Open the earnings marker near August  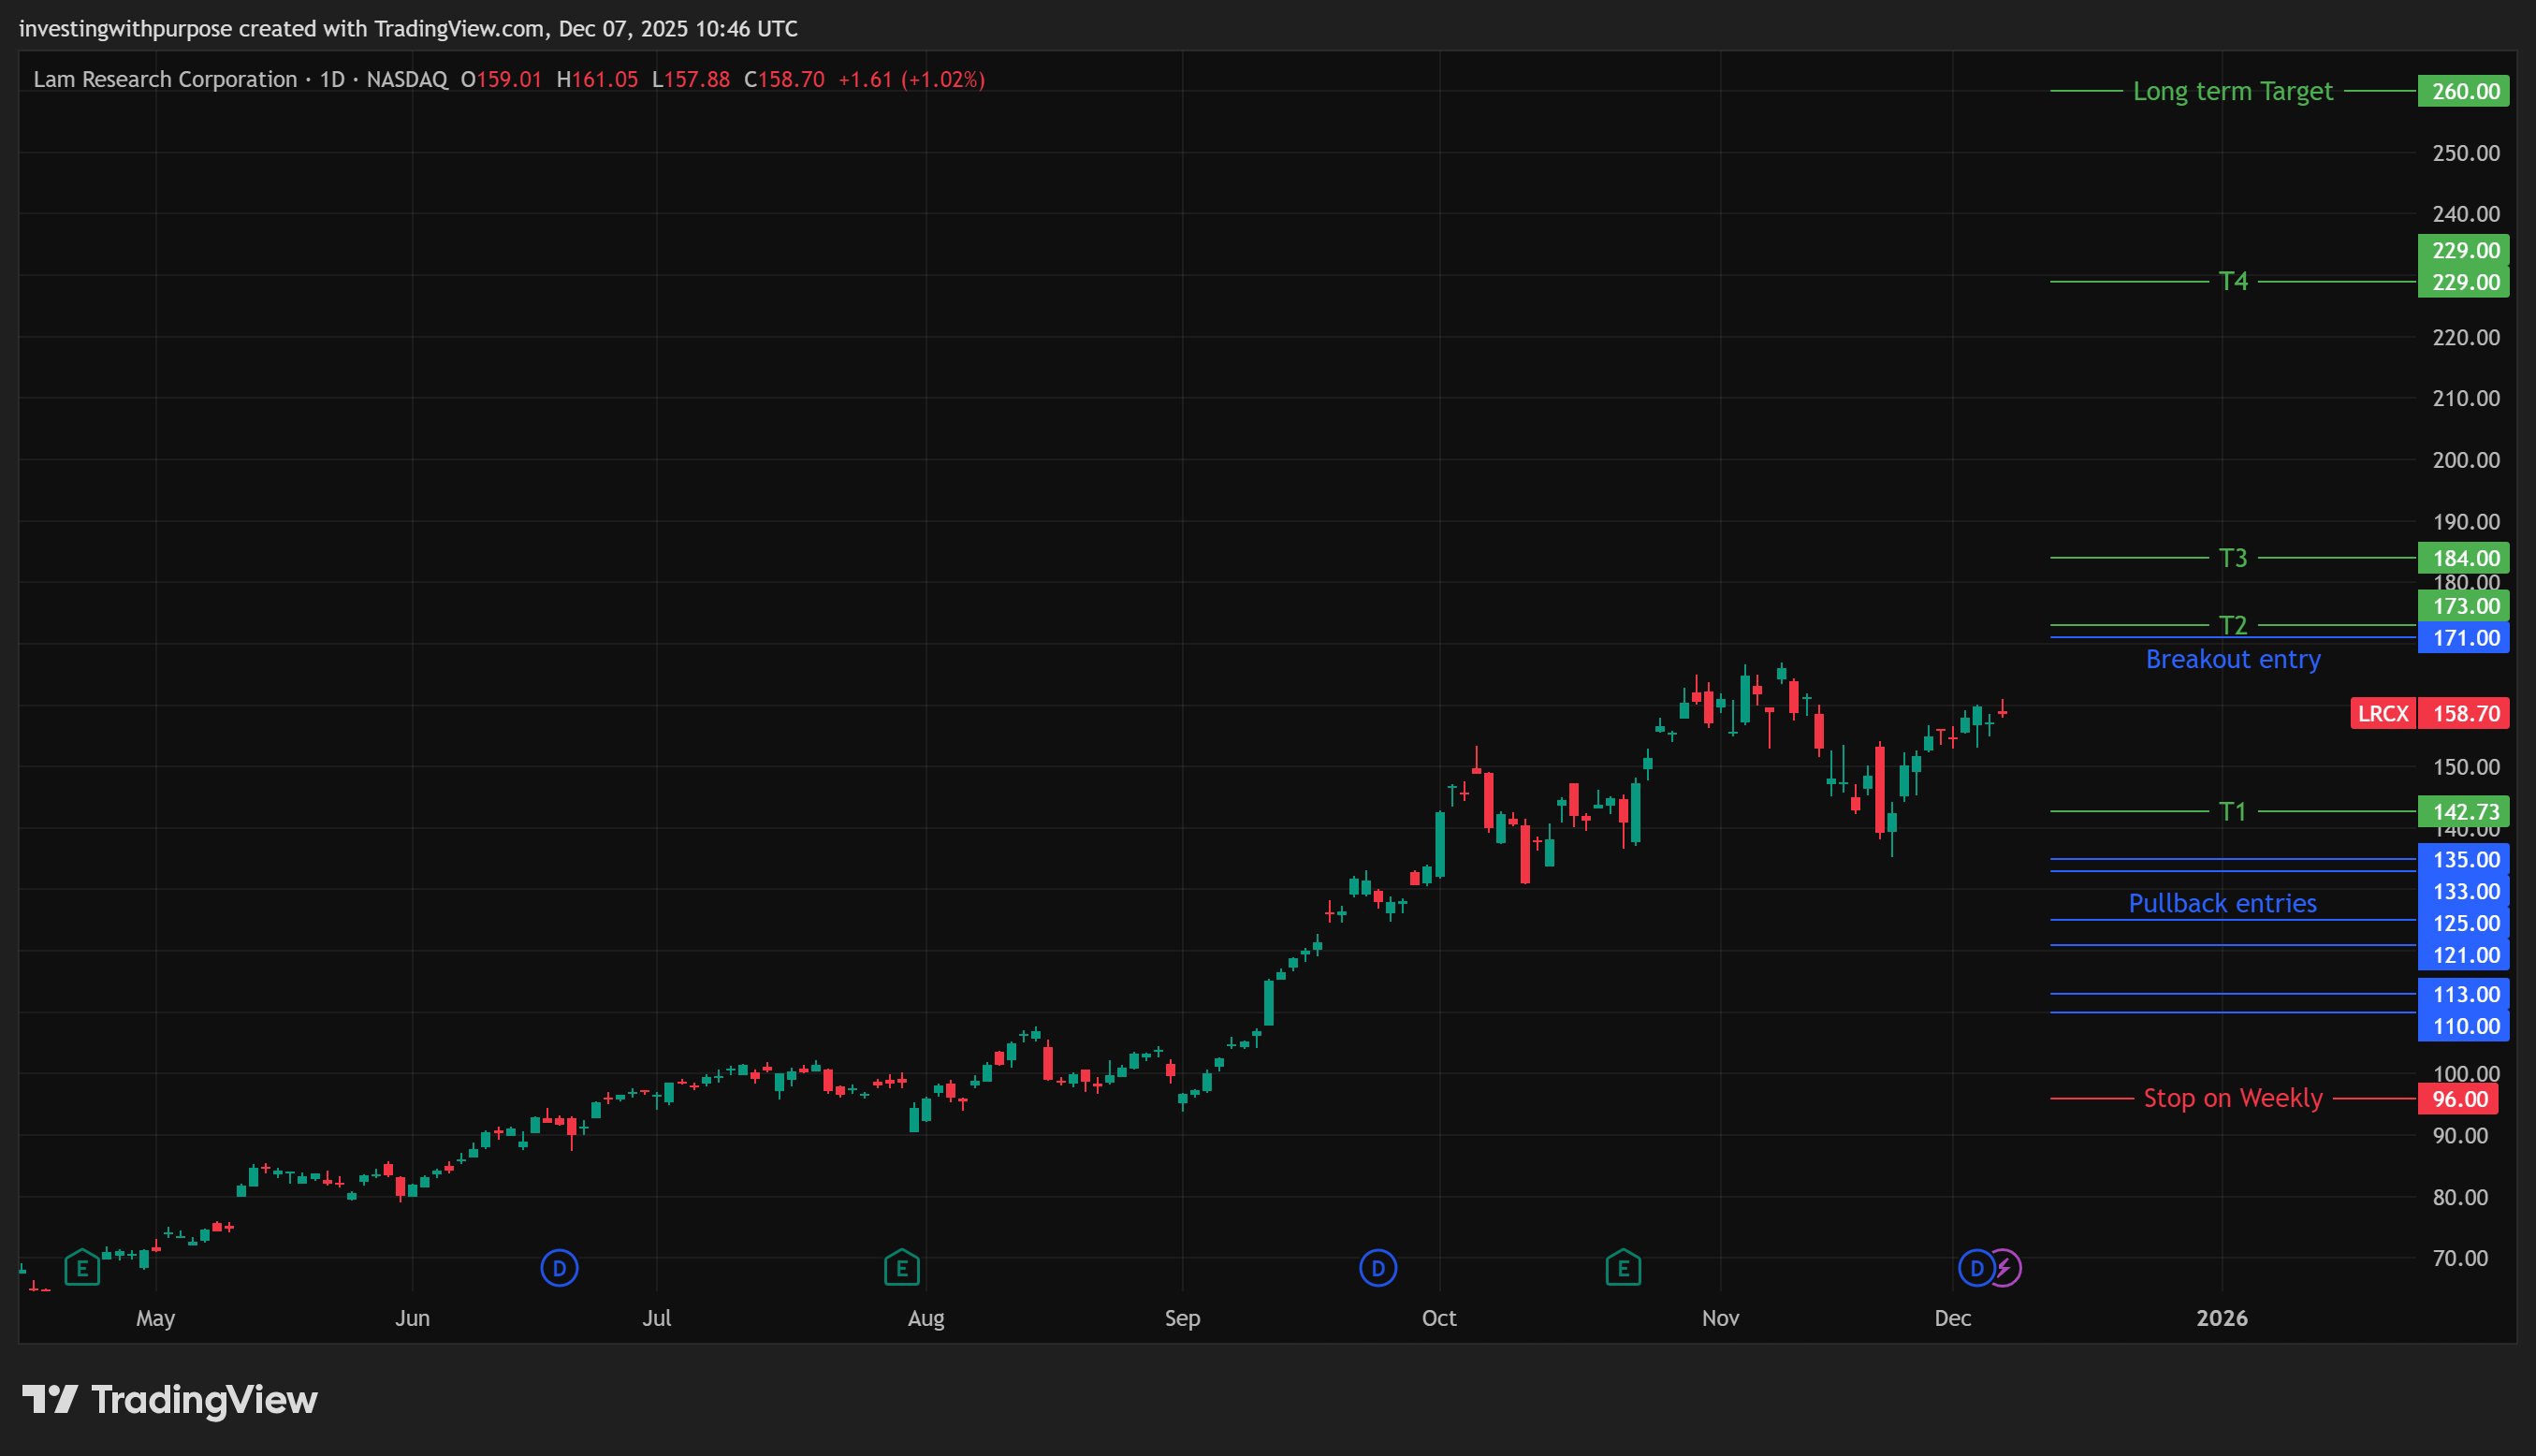(901, 1269)
